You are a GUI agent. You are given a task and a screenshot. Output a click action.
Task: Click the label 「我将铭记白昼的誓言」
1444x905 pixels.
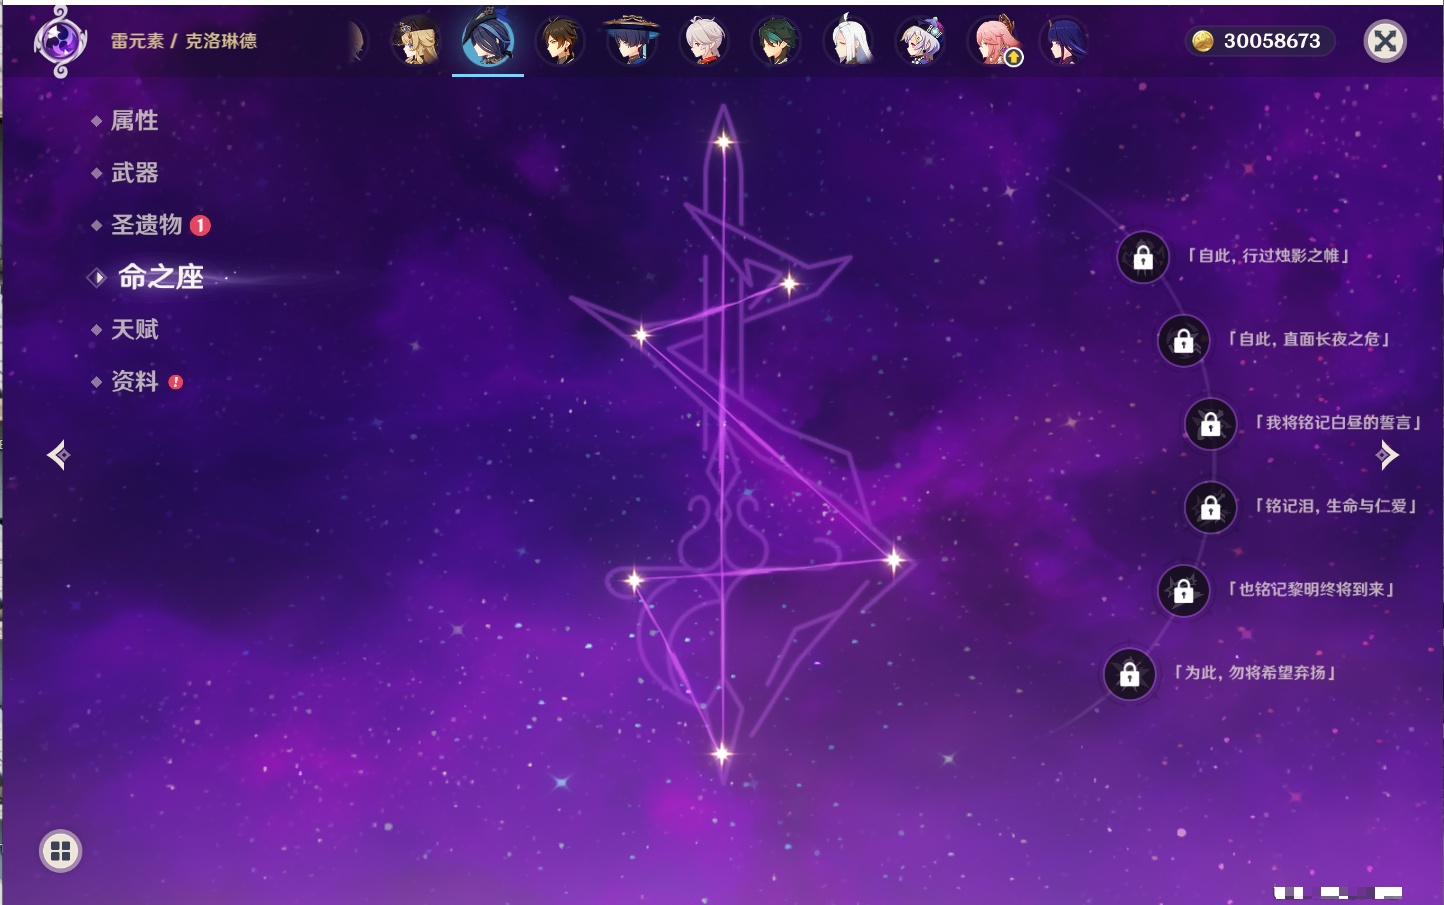point(1337,423)
